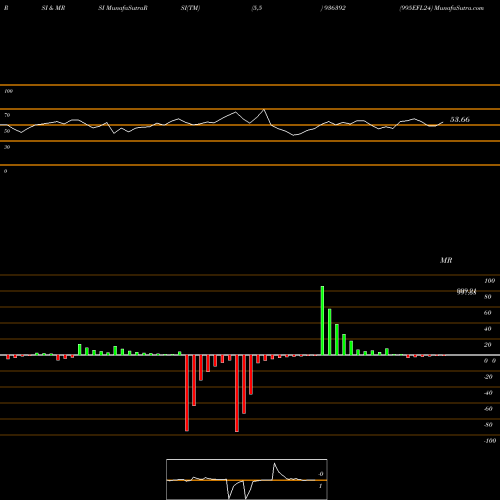
Task: Select the '40' MR axis label
Action: 488,329
